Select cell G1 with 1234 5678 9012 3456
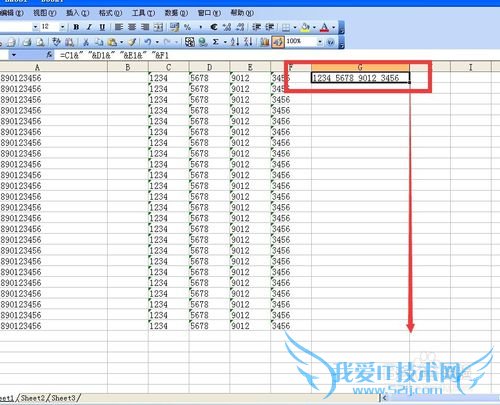 click(x=360, y=78)
